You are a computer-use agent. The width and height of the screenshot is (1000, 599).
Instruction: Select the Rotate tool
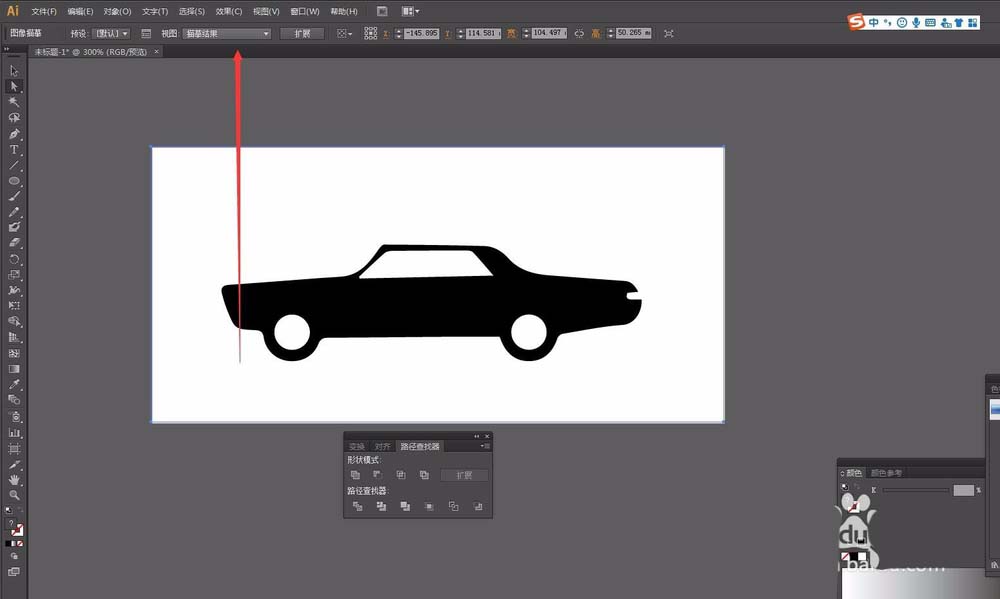pyautogui.click(x=14, y=259)
